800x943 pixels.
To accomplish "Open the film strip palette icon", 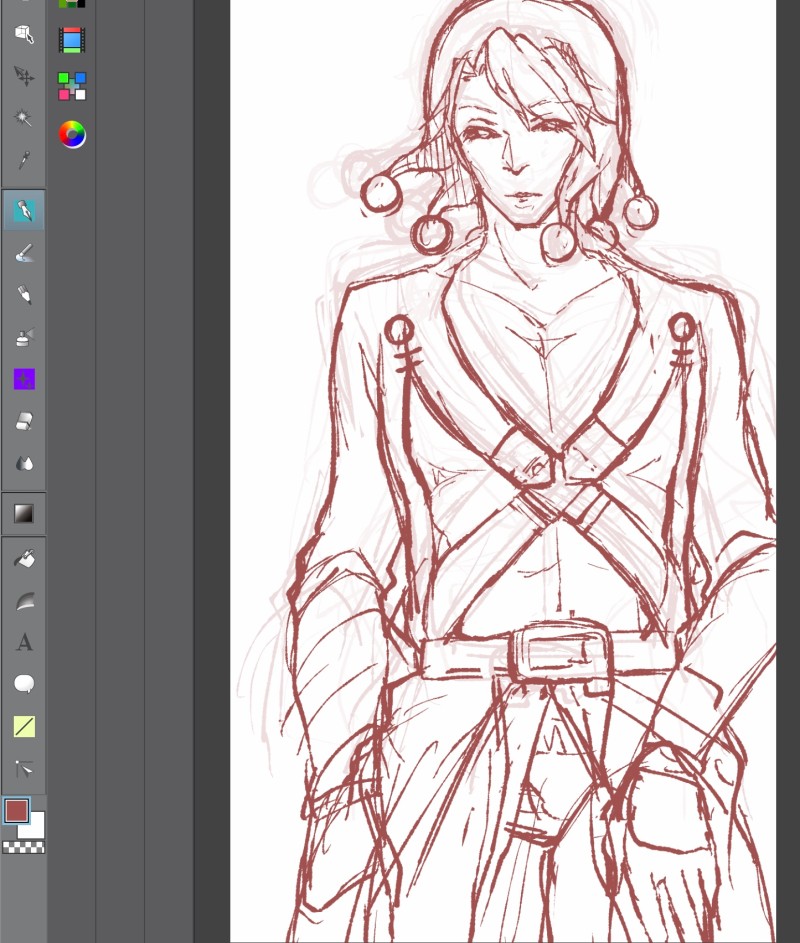I will (72, 40).
